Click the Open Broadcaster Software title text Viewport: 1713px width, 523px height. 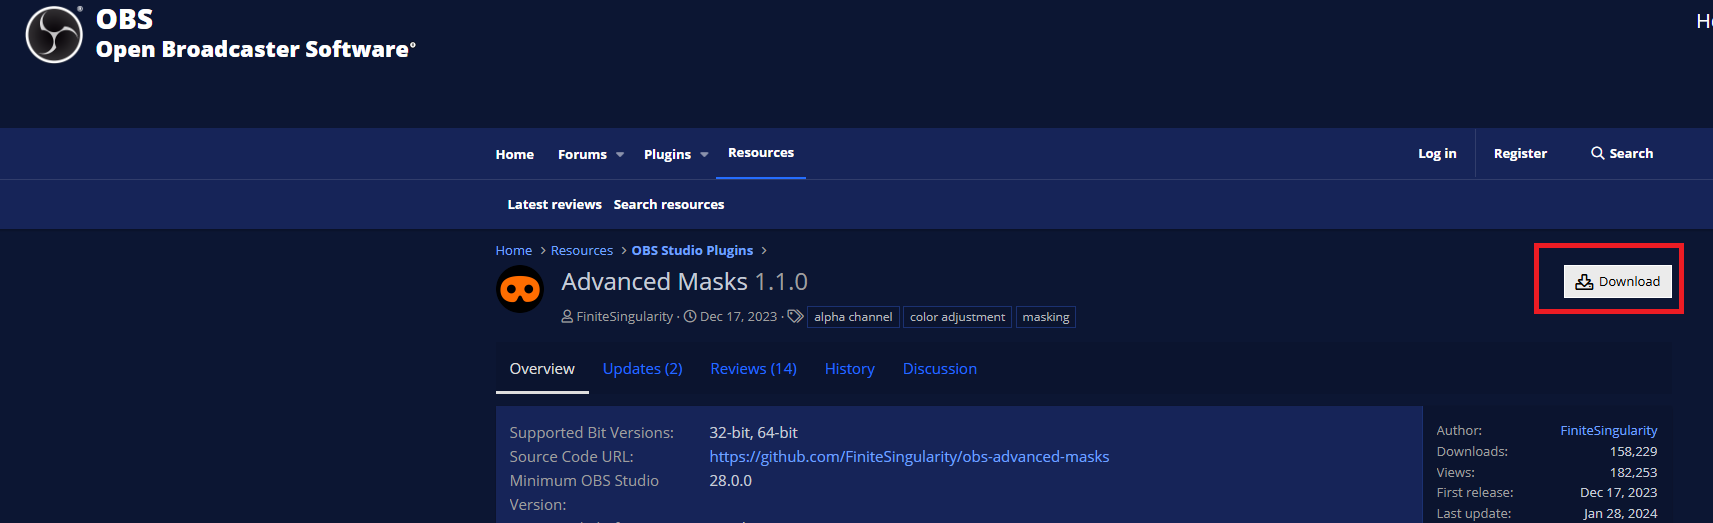click(255, 49)
